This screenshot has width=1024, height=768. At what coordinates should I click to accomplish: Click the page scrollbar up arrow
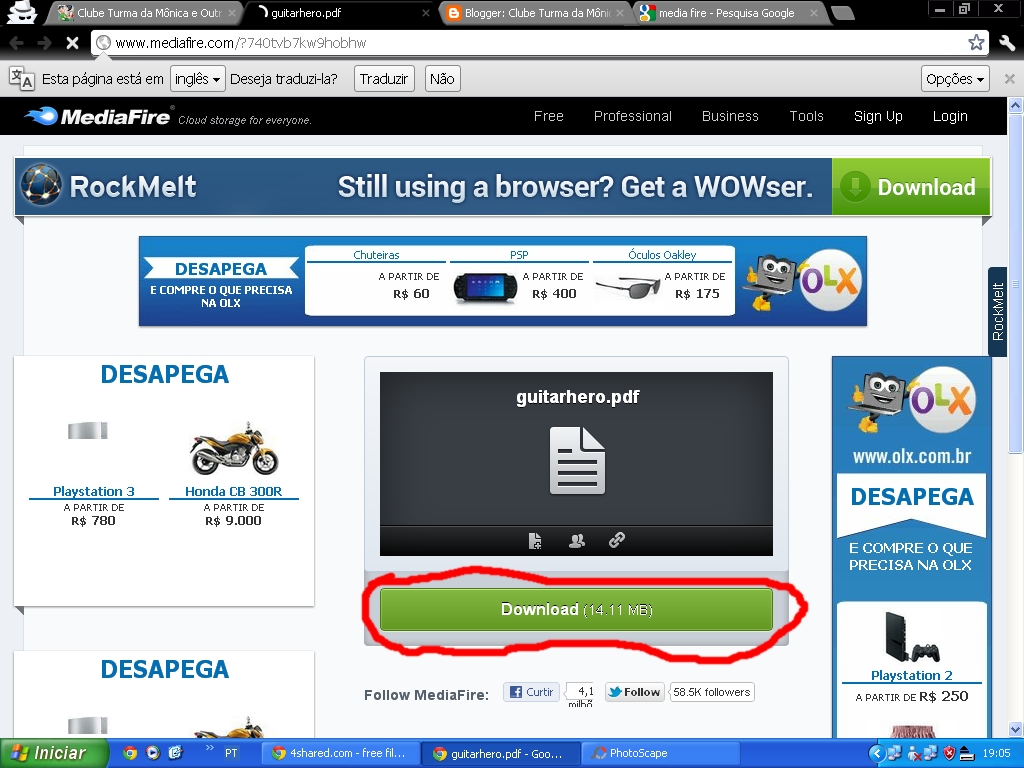pos(1015,105)
